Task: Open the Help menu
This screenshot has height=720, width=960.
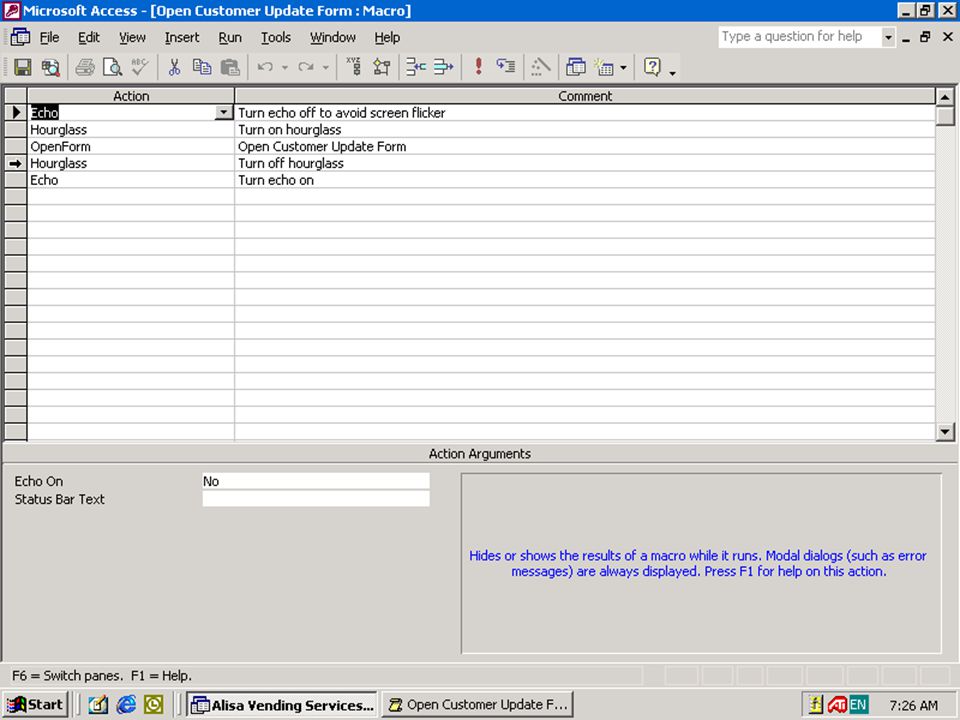Action: (387, 37)
